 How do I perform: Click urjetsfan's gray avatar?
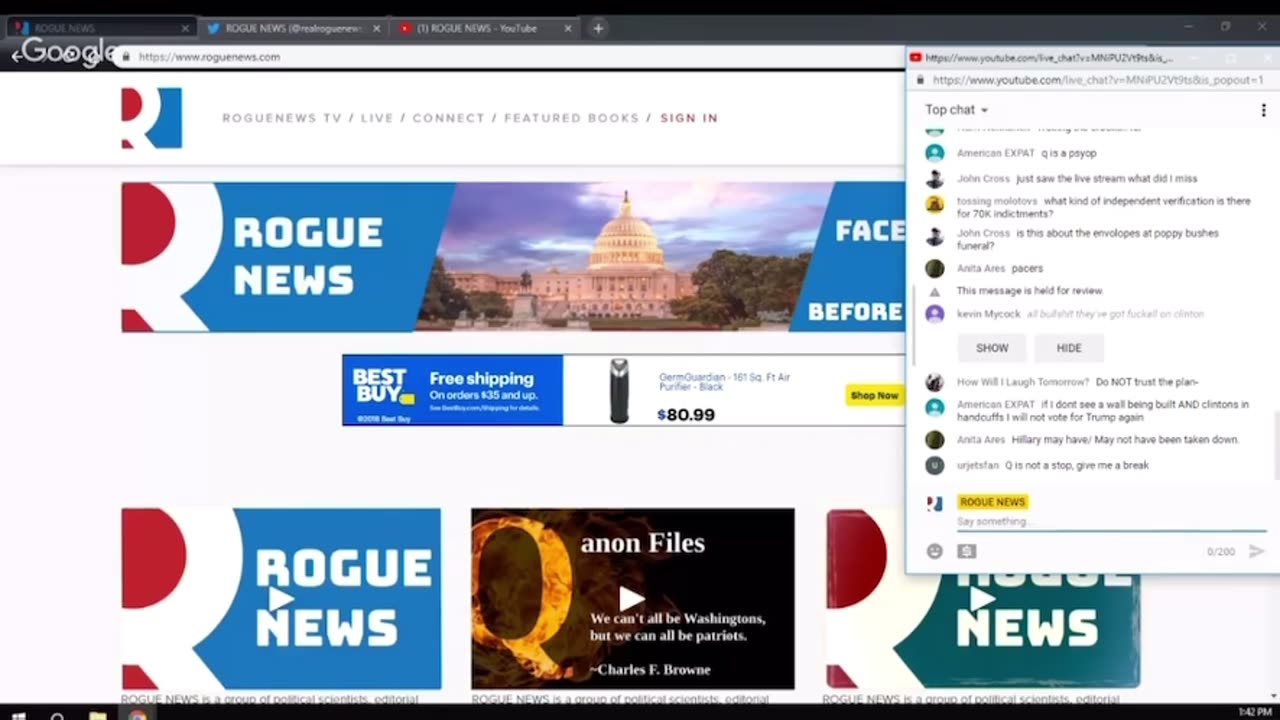(x=934, y=465)
